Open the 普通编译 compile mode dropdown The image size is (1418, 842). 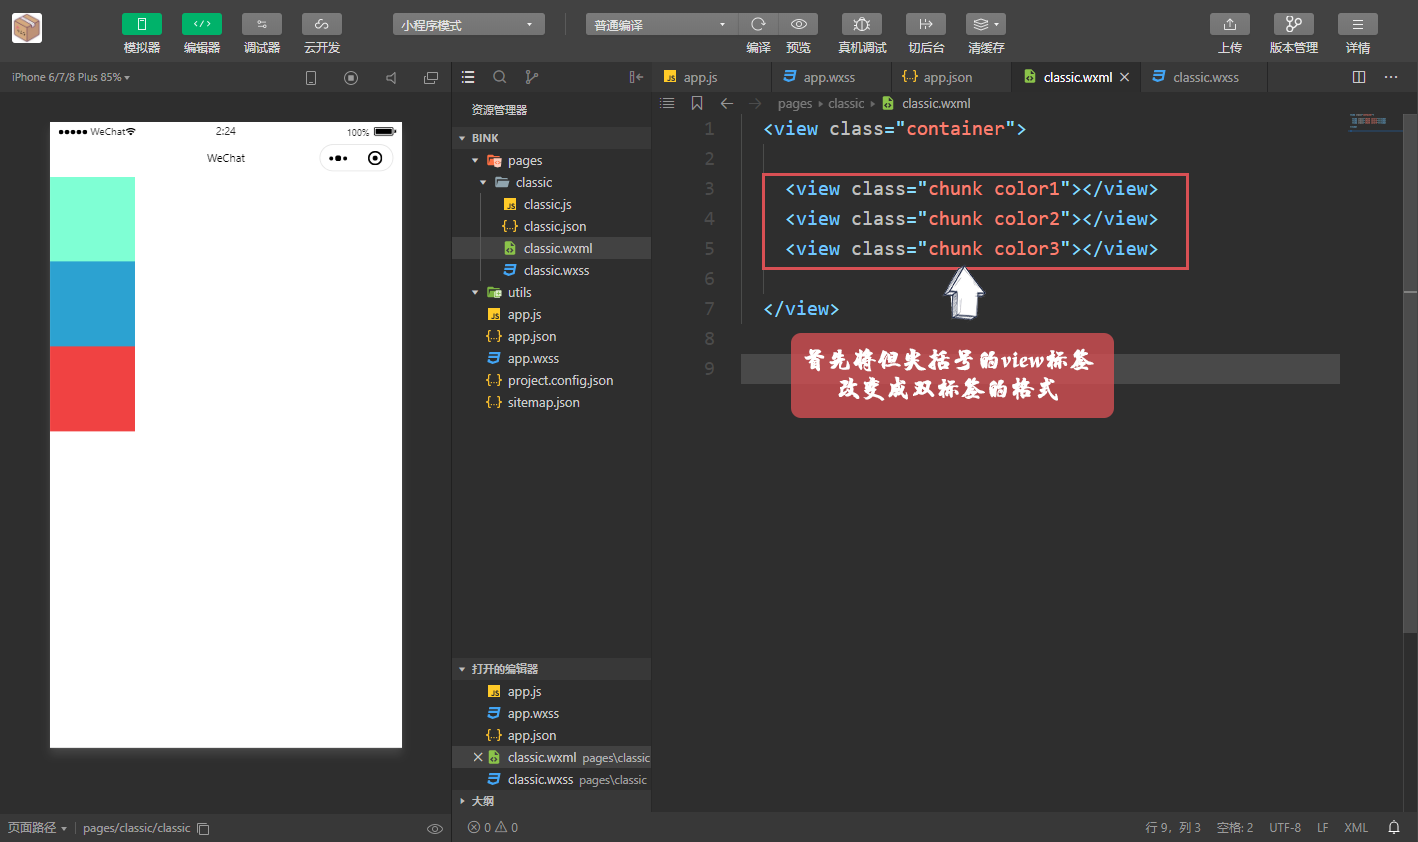click(x=661, y=24)
